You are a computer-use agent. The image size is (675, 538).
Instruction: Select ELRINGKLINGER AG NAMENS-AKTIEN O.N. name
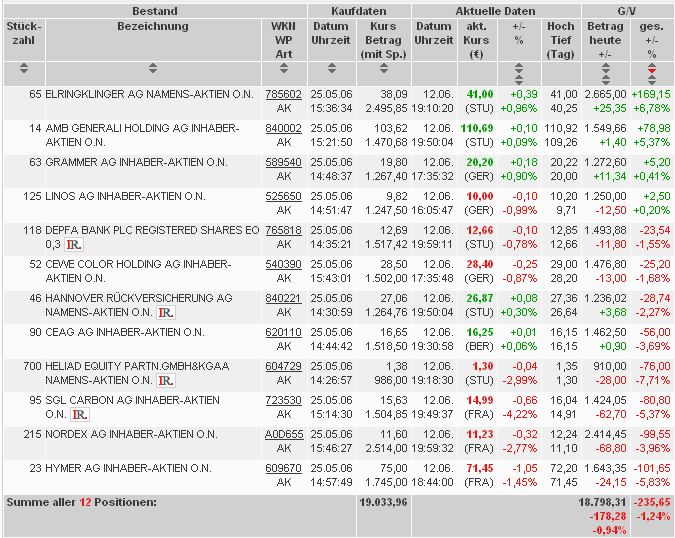tap(149, 94)
